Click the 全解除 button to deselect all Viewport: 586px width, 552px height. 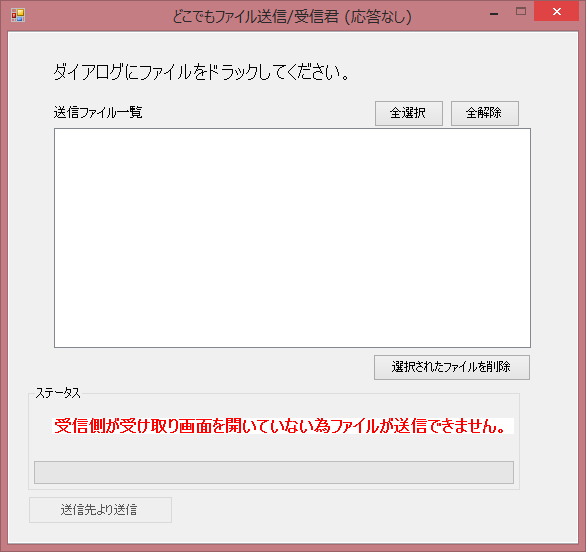(x=485, y=113)
